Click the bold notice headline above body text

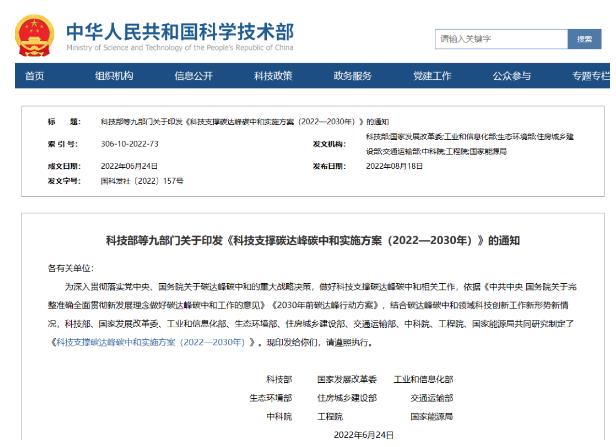coord(308,241)
